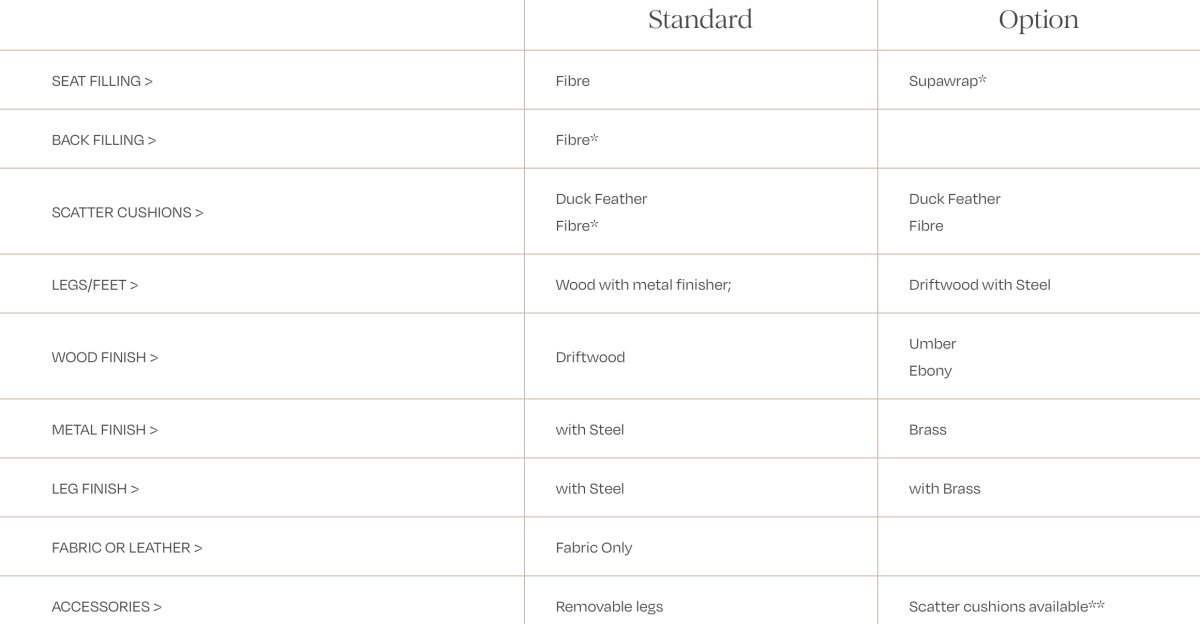The height and width of the screenshot is (624, 1200).
Task: Open the WOOD FINISH row label
Action: pyautogui.click(x=105, y=357)
